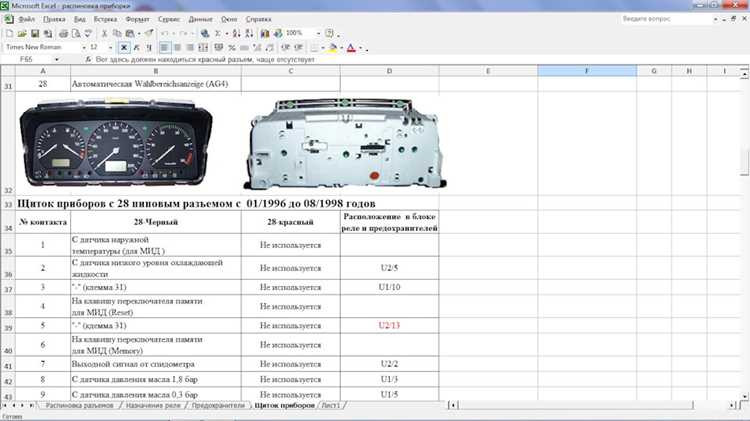This screenshot has height=421, width=750.
Task: Toggle center alignment for cell
Action: (177, 48)
